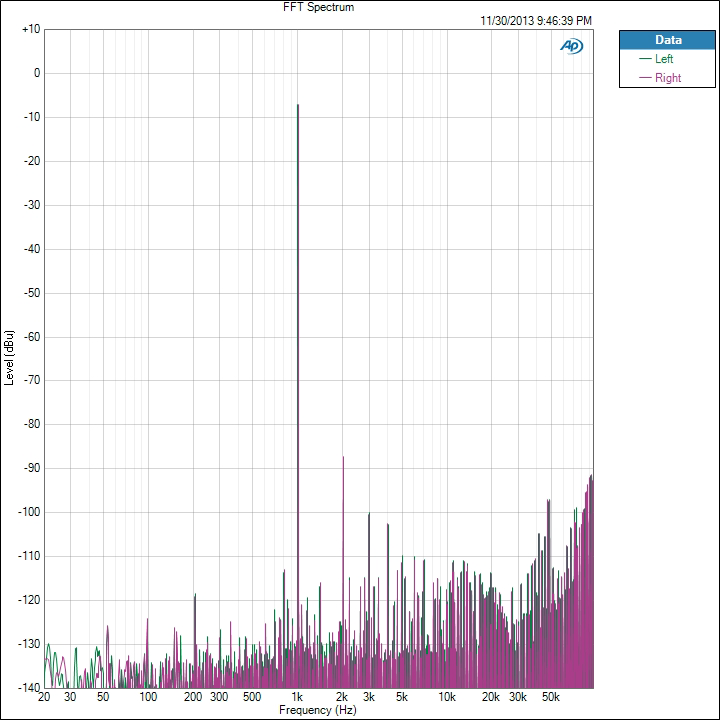Click the +10 label on the level axis
The image size is (720, 720).
pyautogui.click(x=30, y=29)
